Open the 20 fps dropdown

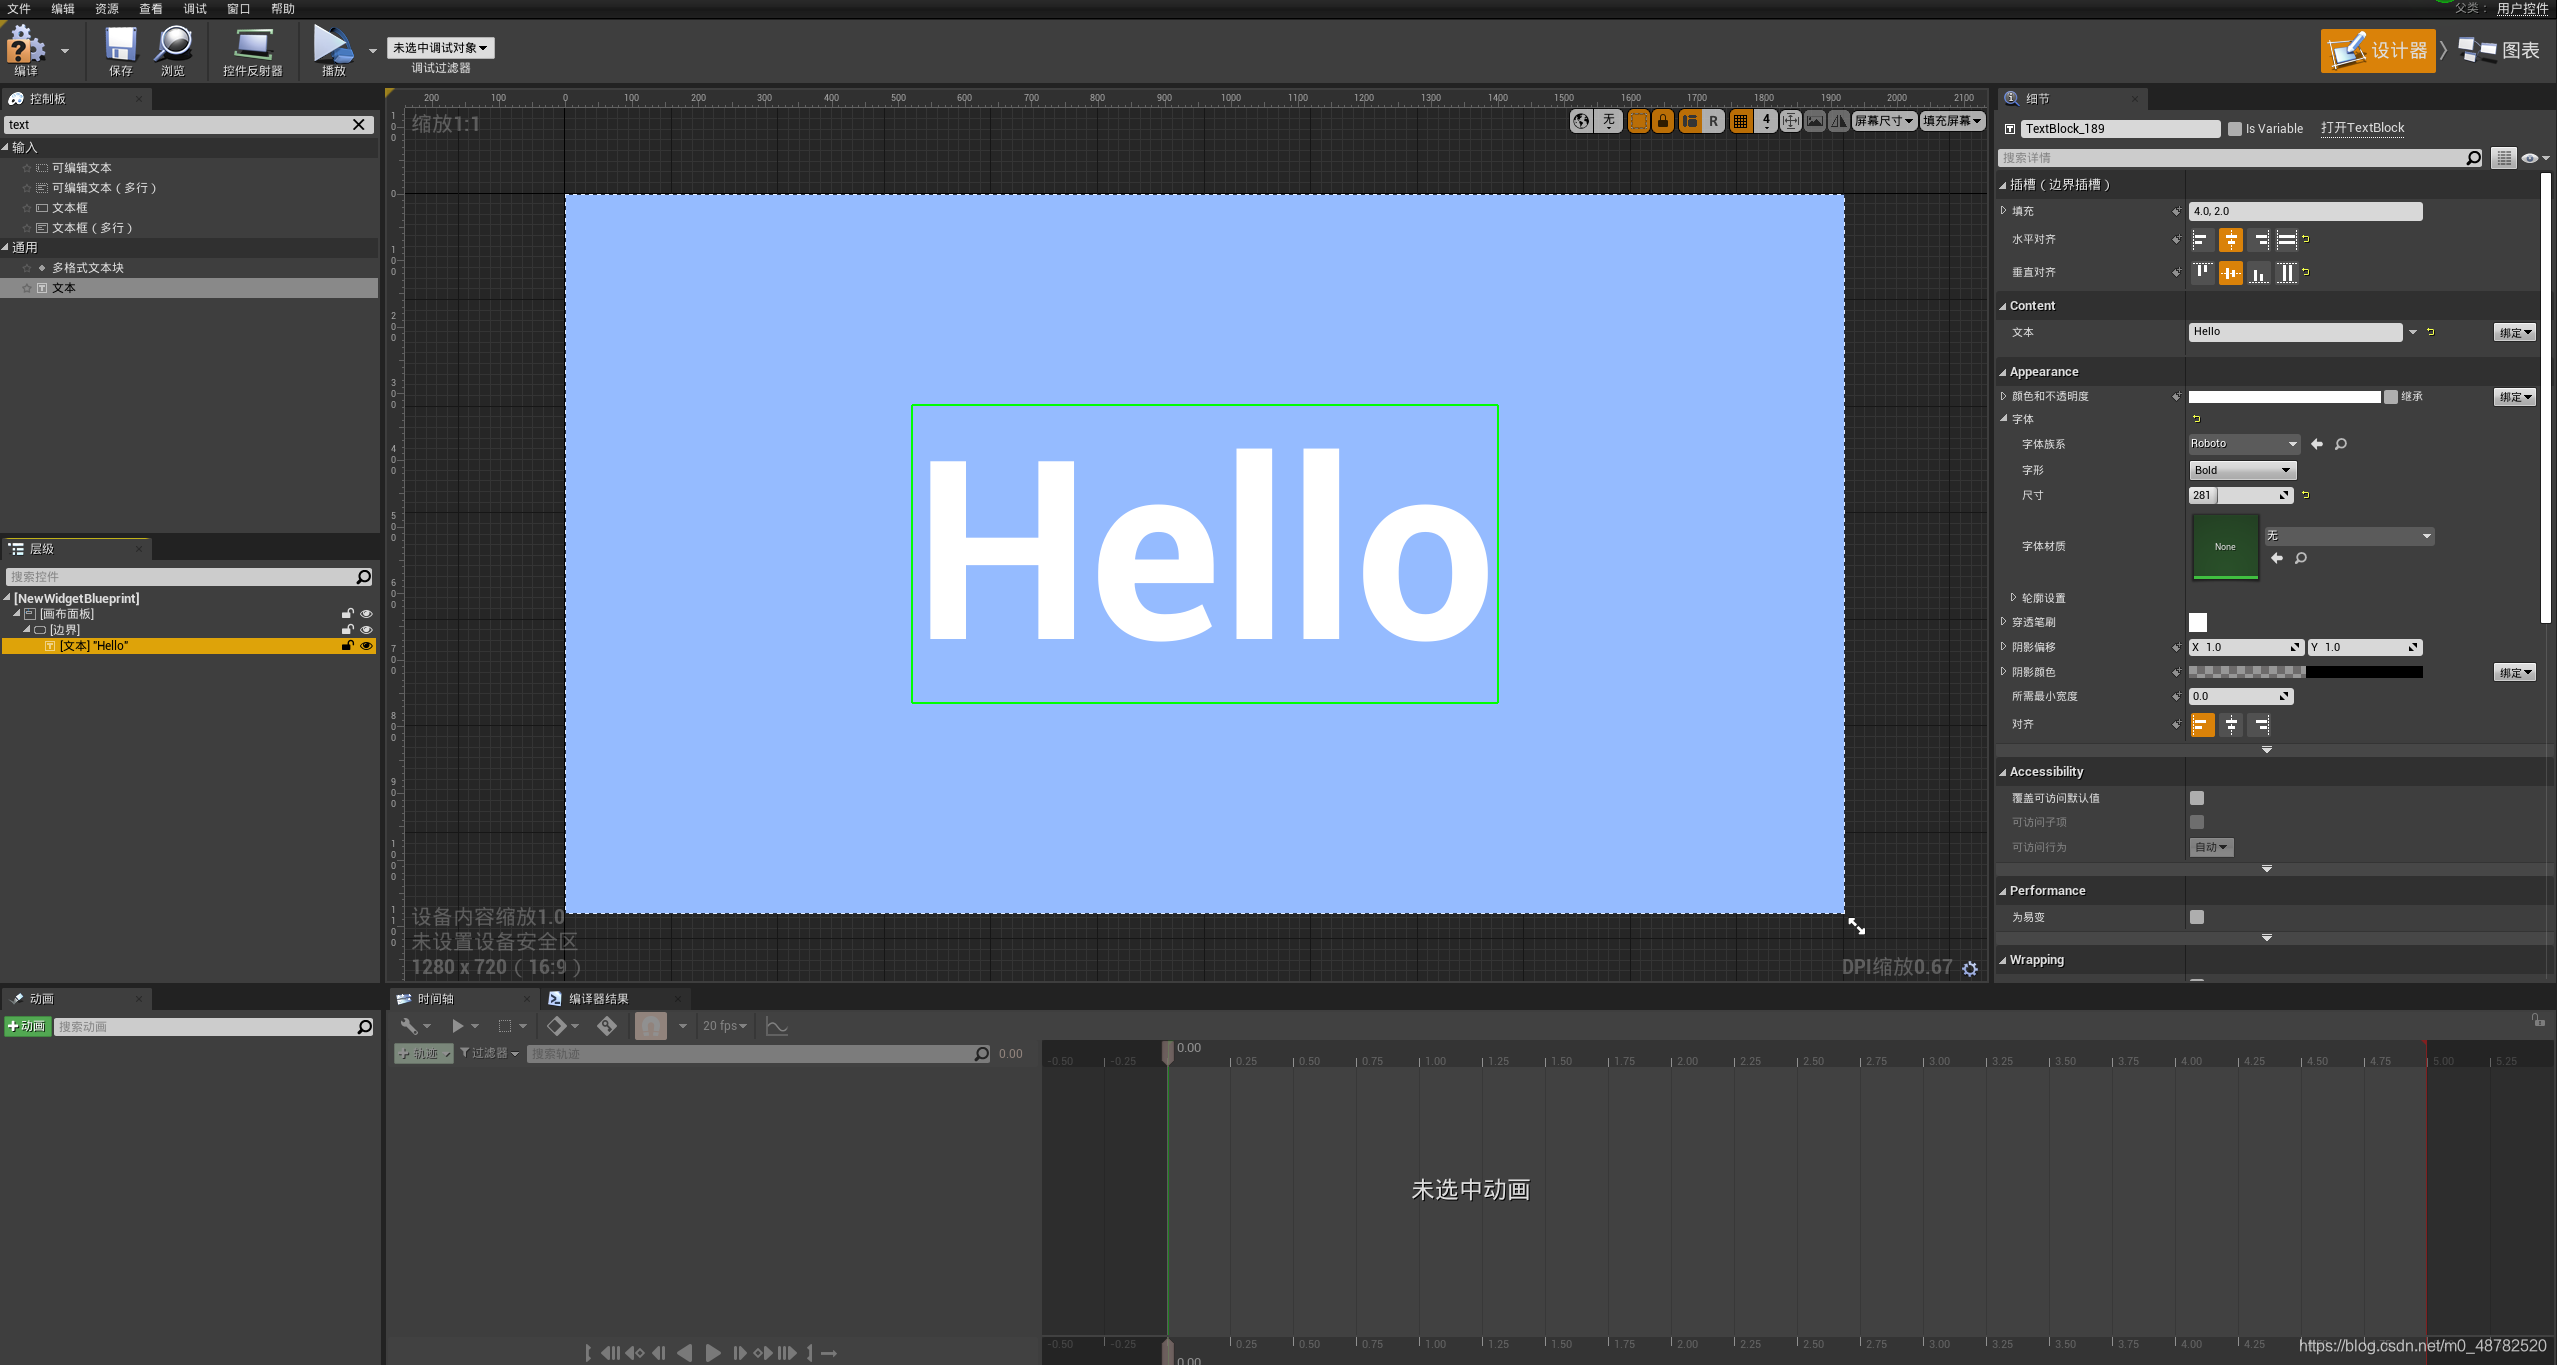(725, 1026)
